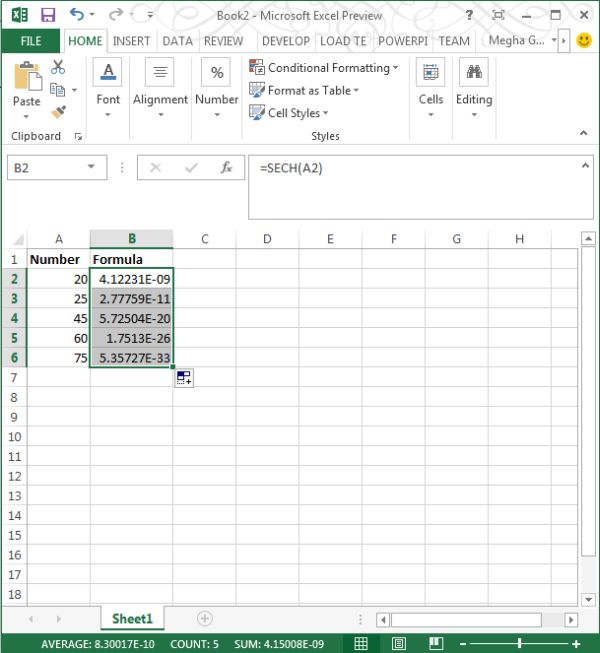The height and width of the screenshot is (653, 600).
Task: Click the vertical scroll up arrow
Action: [588, 239]
